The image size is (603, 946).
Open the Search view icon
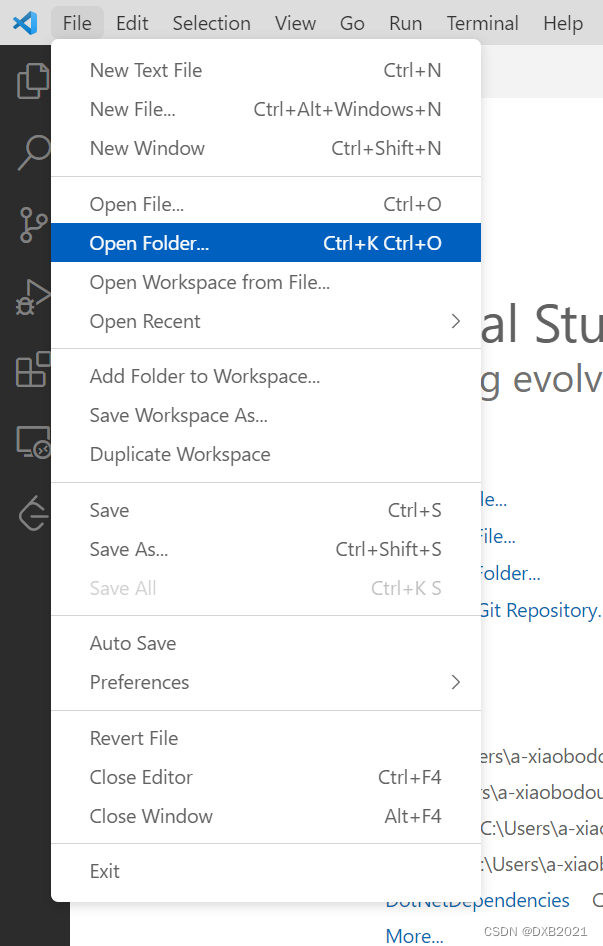coord(34,153)
